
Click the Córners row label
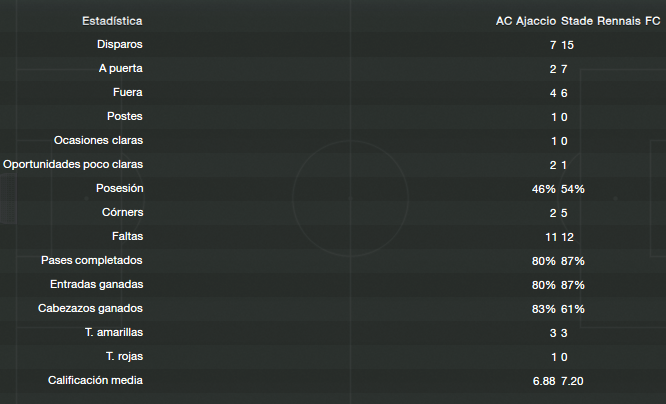pyautogui.click(x=123, y=212)
